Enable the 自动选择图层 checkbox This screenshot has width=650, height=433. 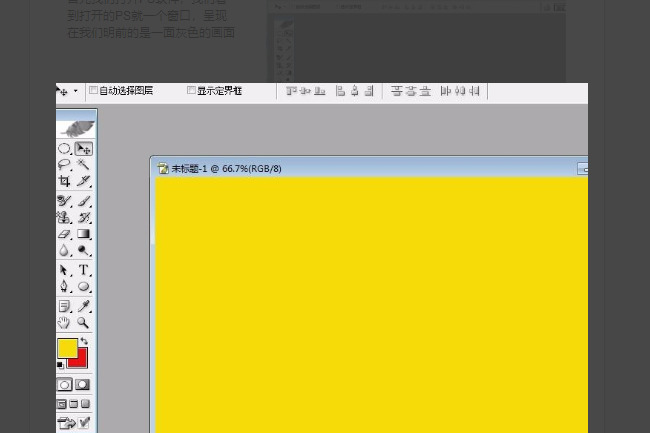[93, 90]
